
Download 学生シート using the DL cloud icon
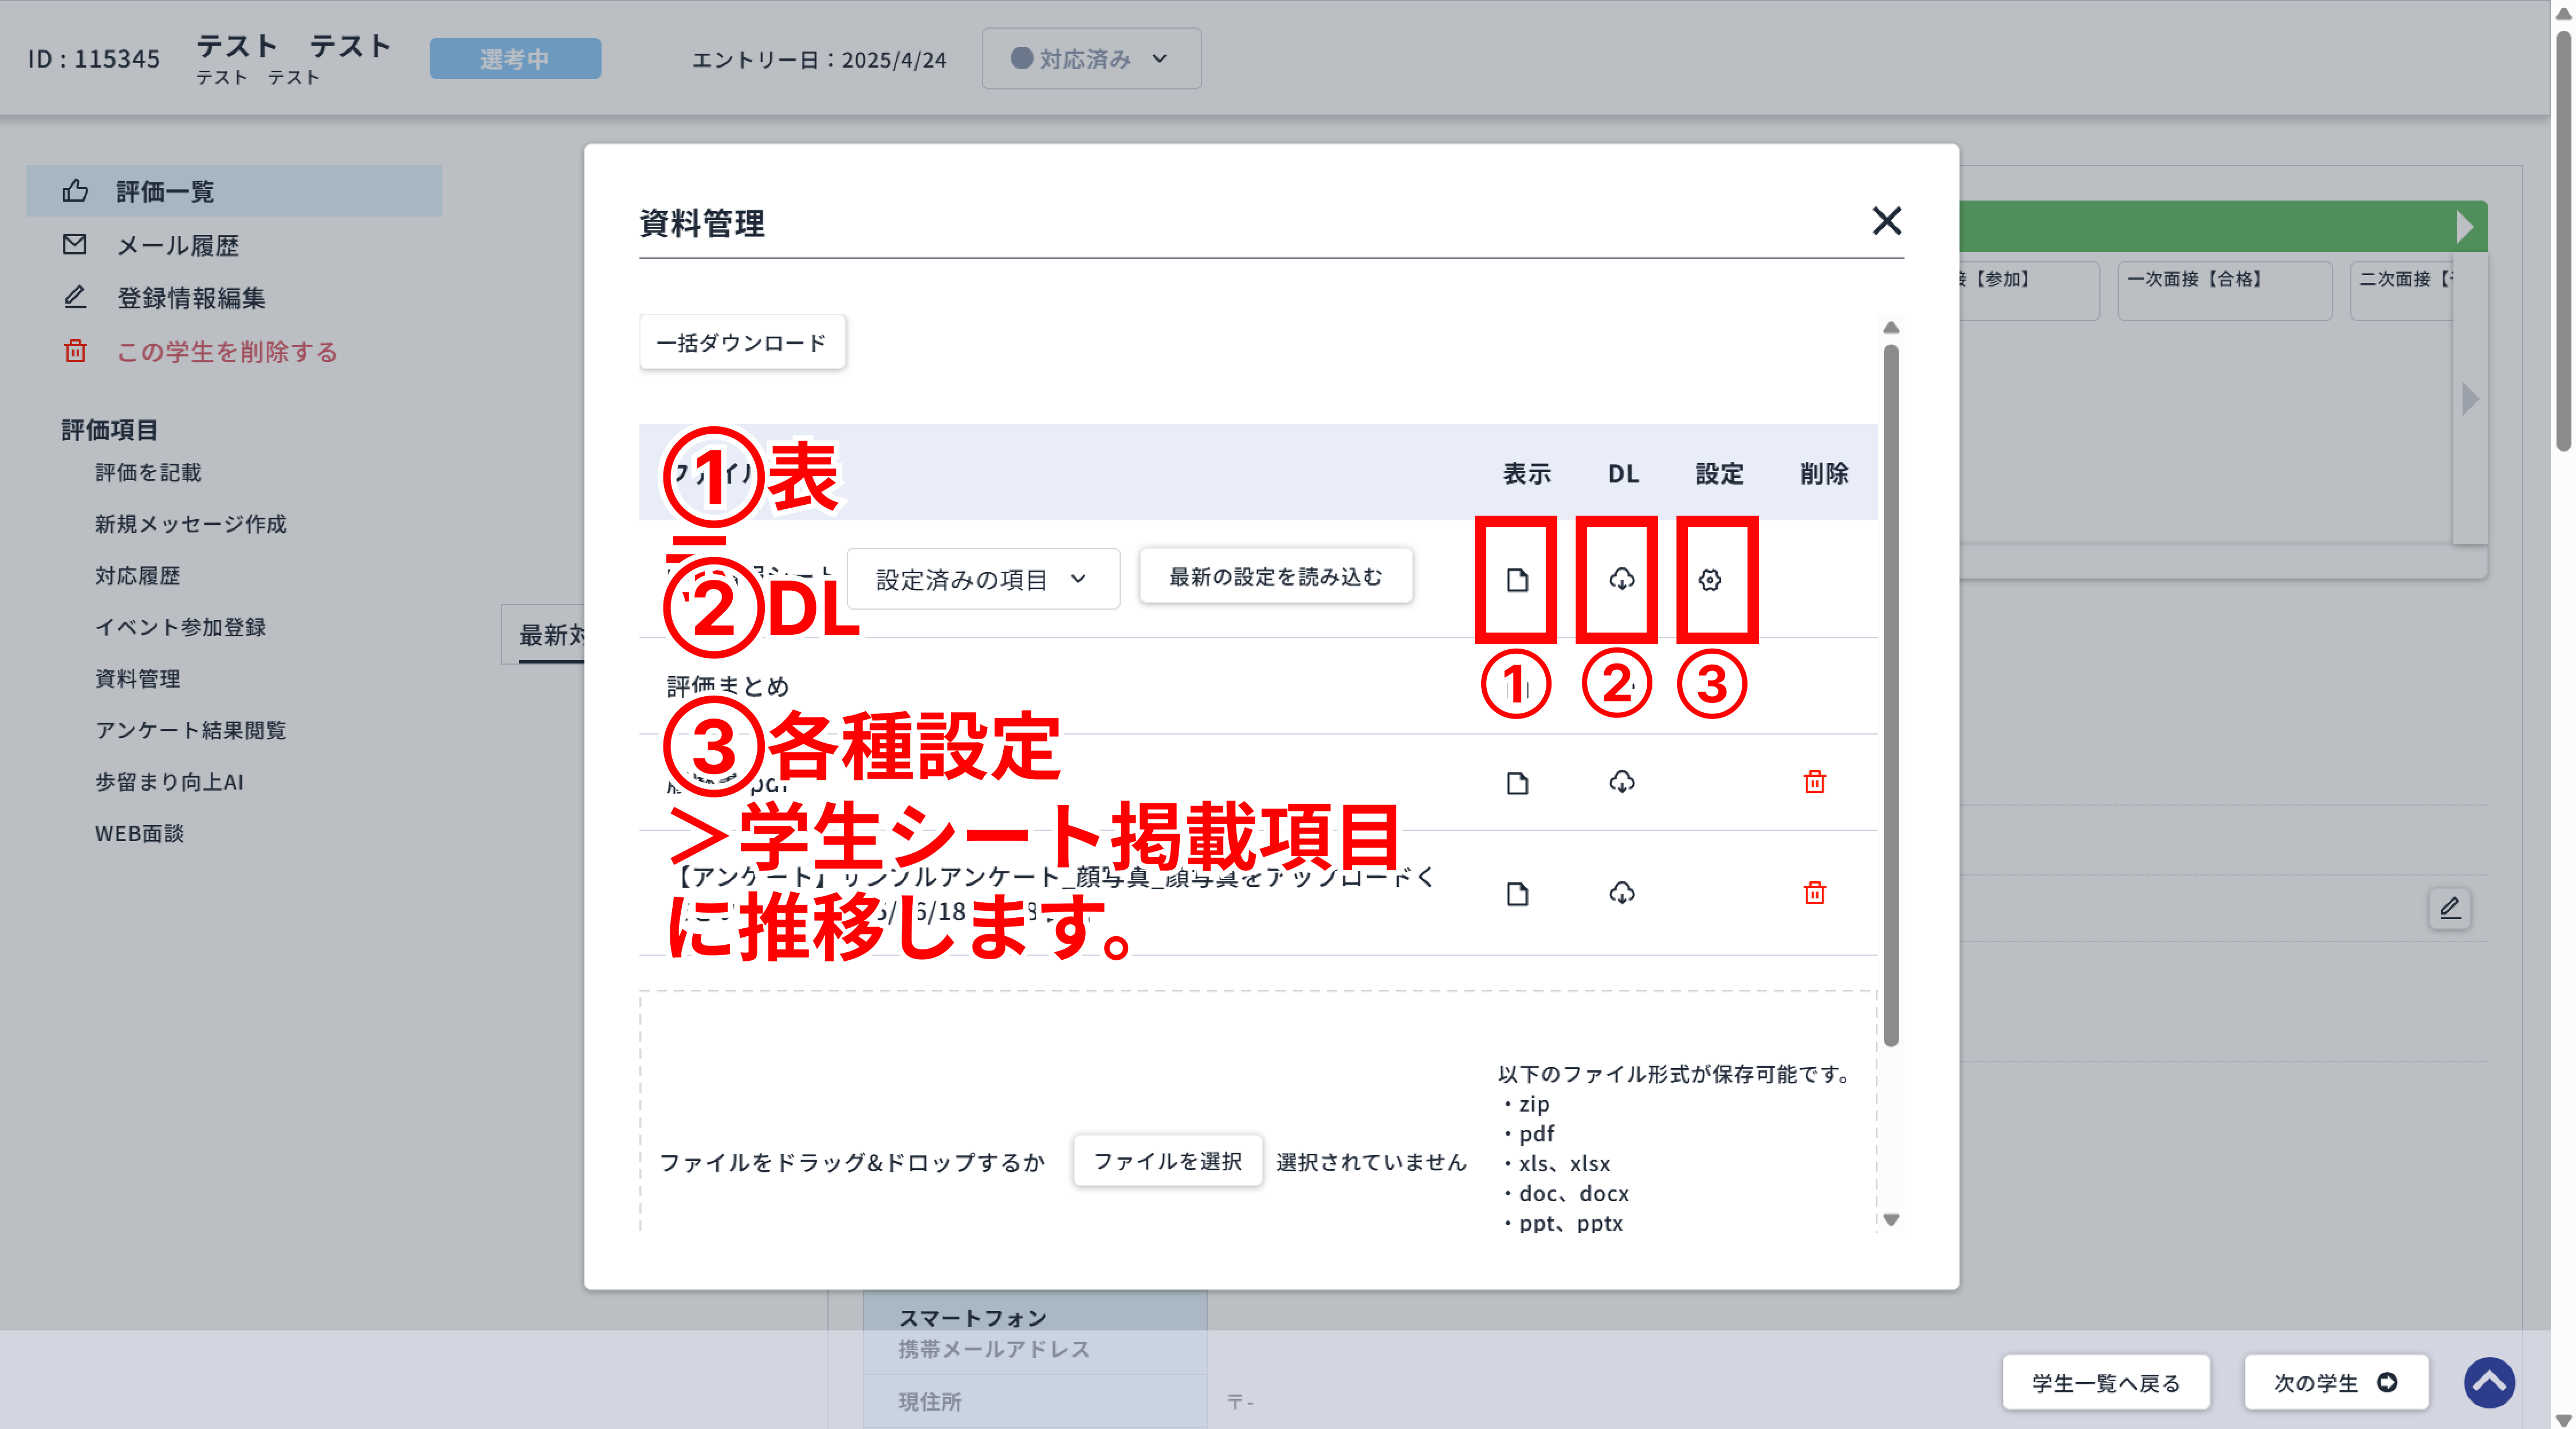pos(1621,578)
